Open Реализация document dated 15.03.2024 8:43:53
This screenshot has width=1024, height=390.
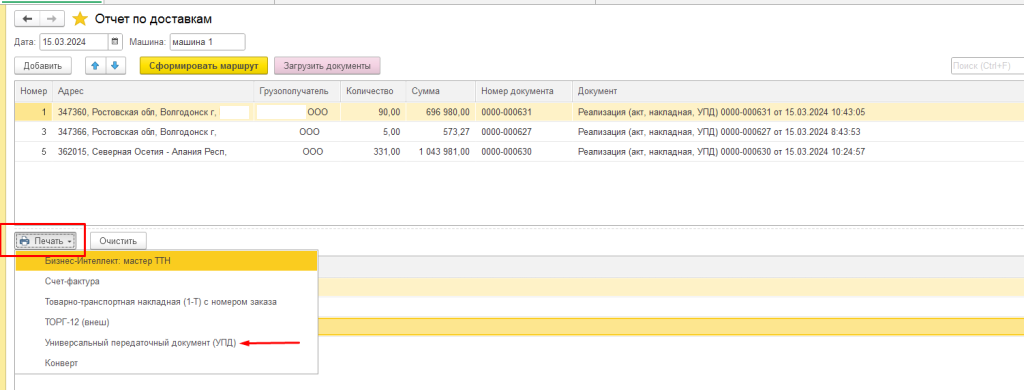(798, 132)
